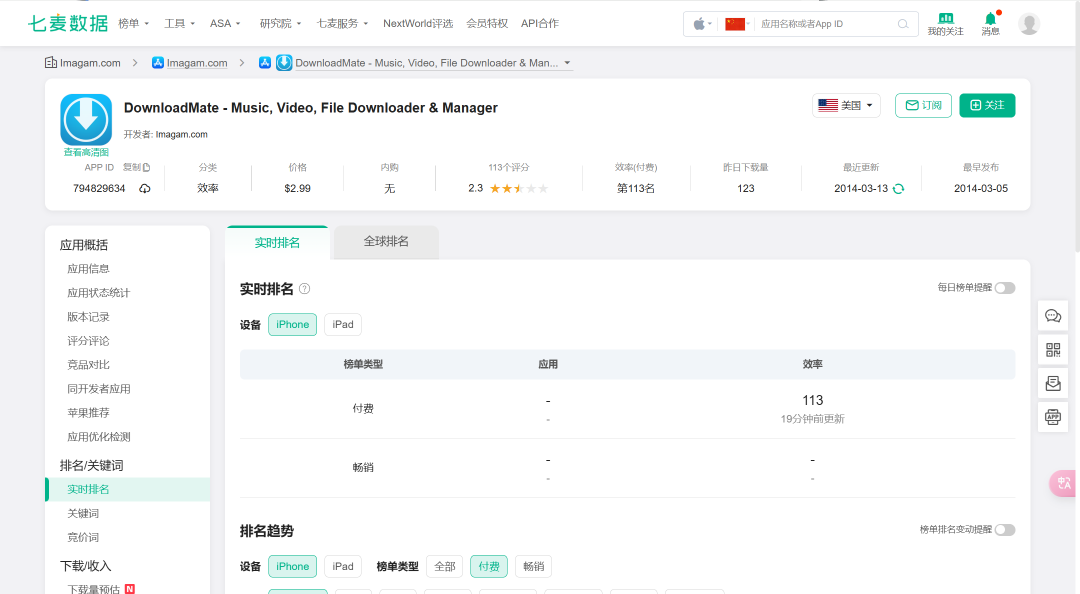Open the Apple platform selector icon
The height and width of the screenshot is (594, 1080).
[700, 24]
